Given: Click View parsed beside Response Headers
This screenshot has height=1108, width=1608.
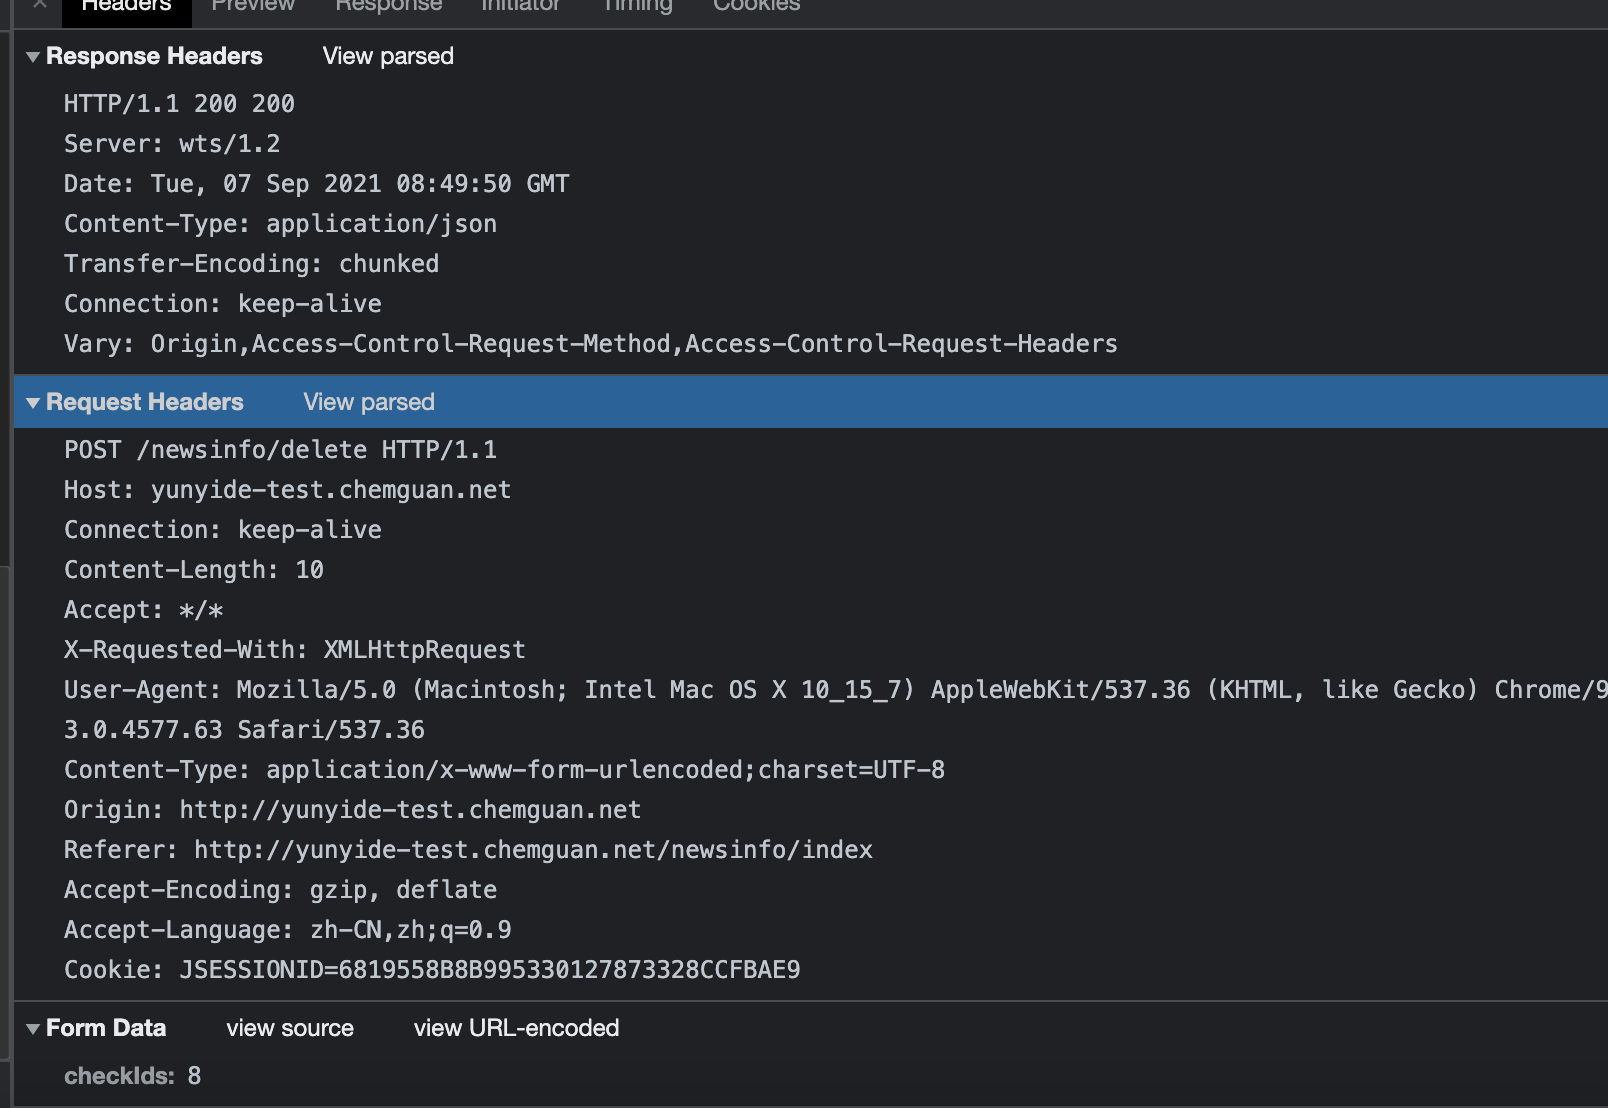Looking at the screenshot, I should 388,57.
